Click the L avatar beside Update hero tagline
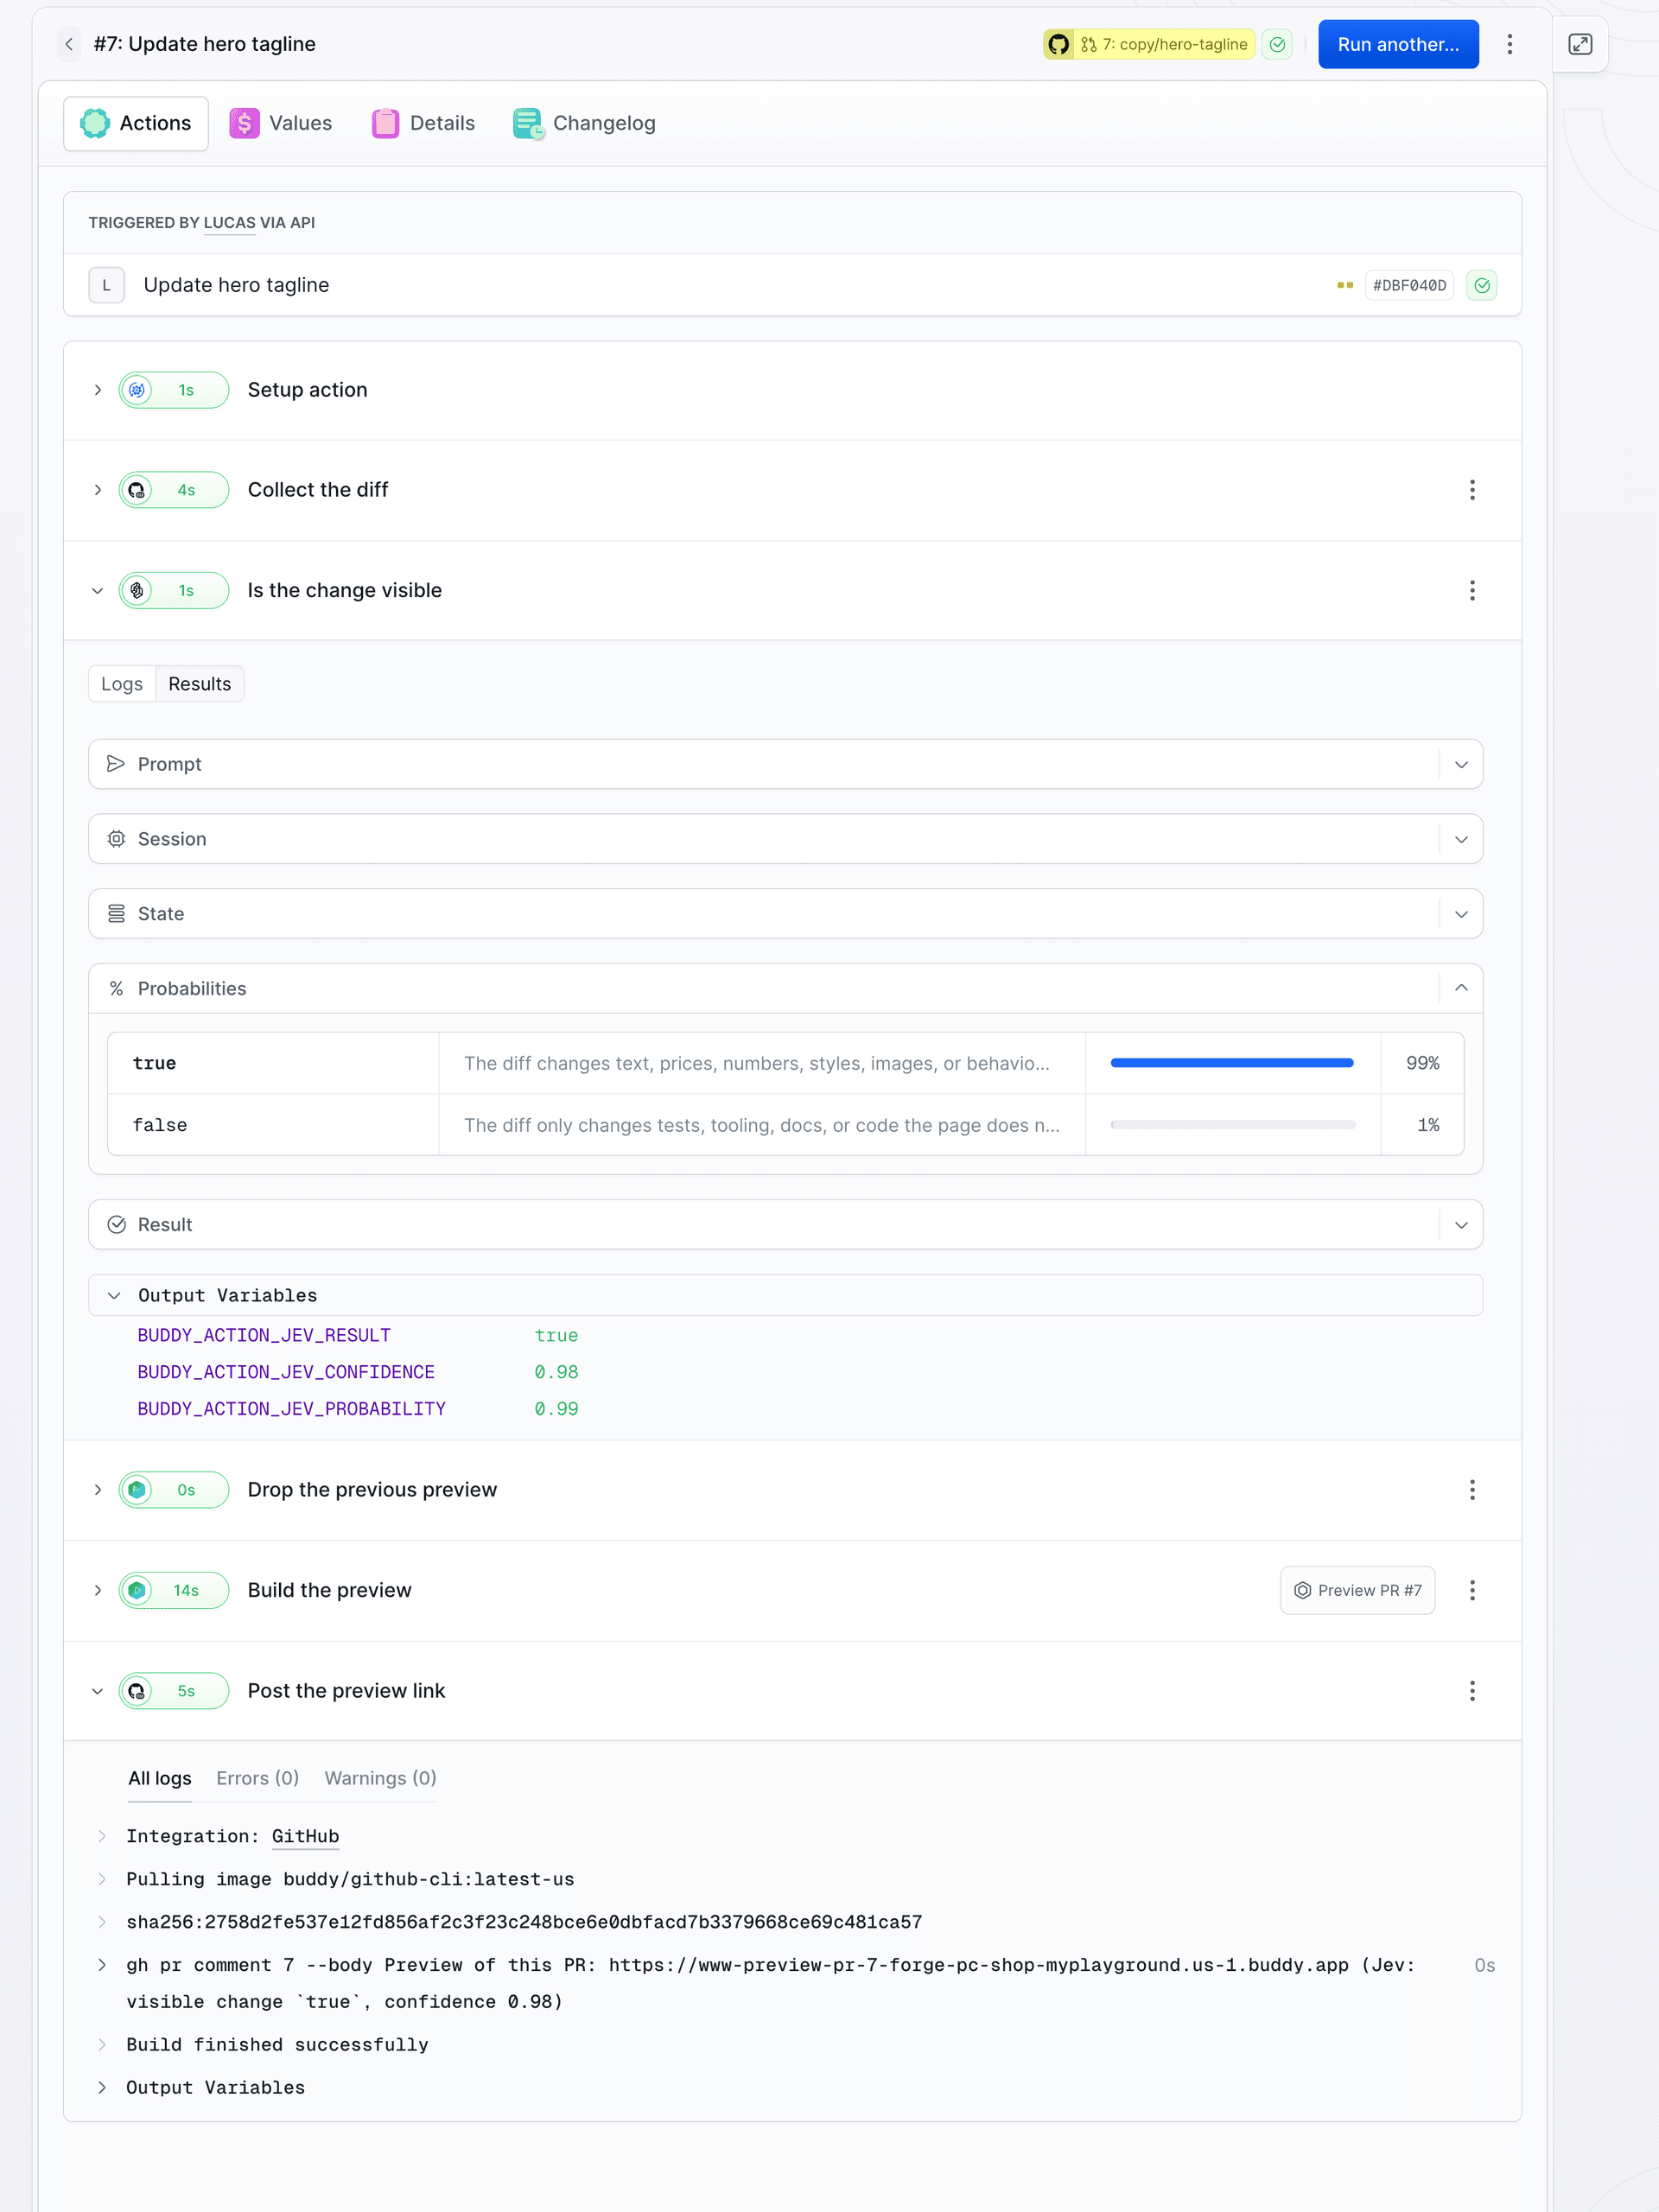The height and width of the screenshot is (2212, 1659). (107, 285)
